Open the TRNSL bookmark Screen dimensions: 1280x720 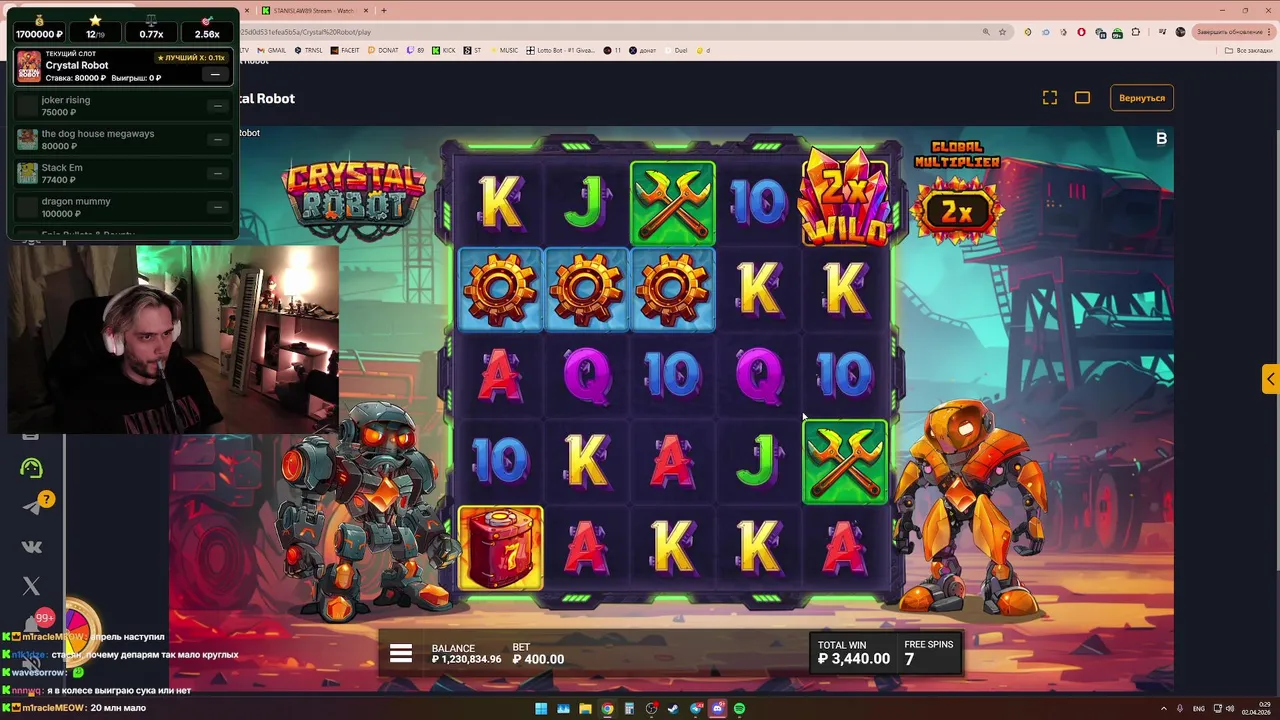[x=309, y=50]
